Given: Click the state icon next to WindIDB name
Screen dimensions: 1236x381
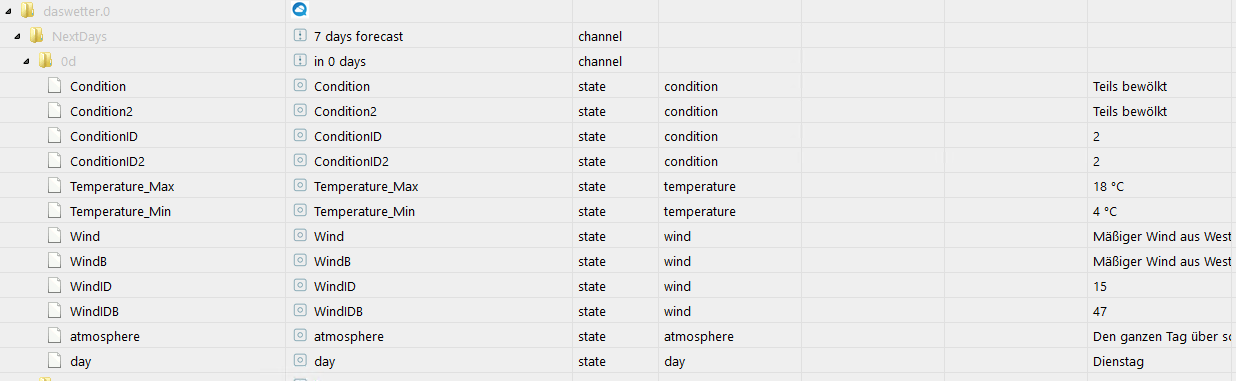Looking at the screenshot, I should (299, 311).
